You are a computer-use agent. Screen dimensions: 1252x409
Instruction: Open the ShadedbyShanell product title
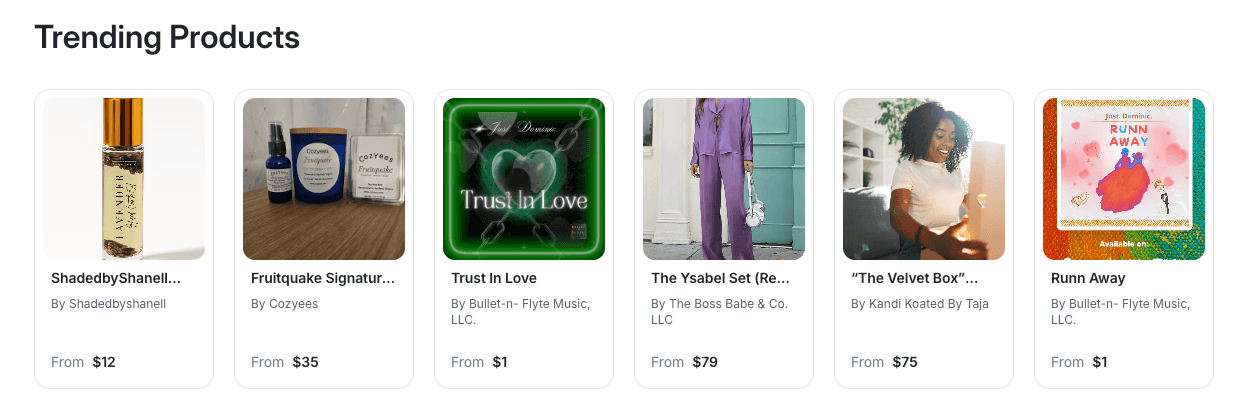tap(116, 278)
